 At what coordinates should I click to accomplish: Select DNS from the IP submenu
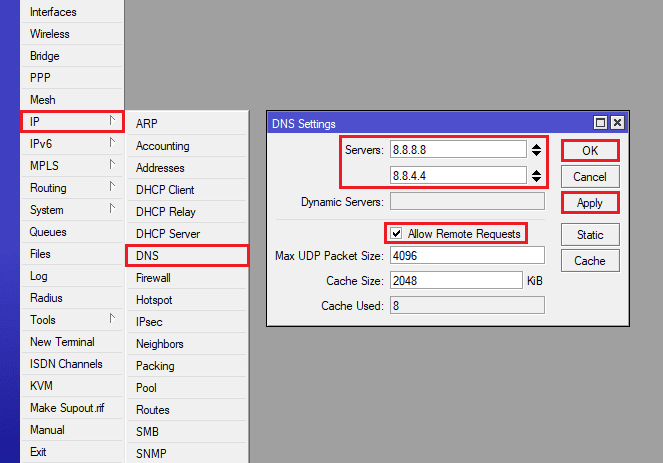(x=187, y=256)
